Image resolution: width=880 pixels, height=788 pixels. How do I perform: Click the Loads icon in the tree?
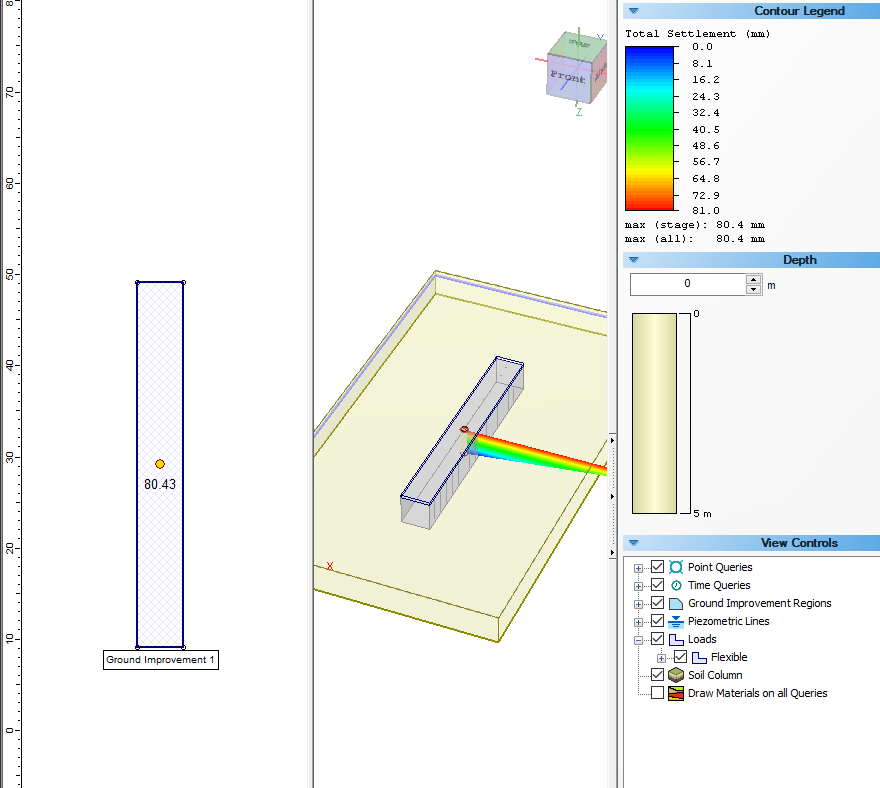coord(676,639)
